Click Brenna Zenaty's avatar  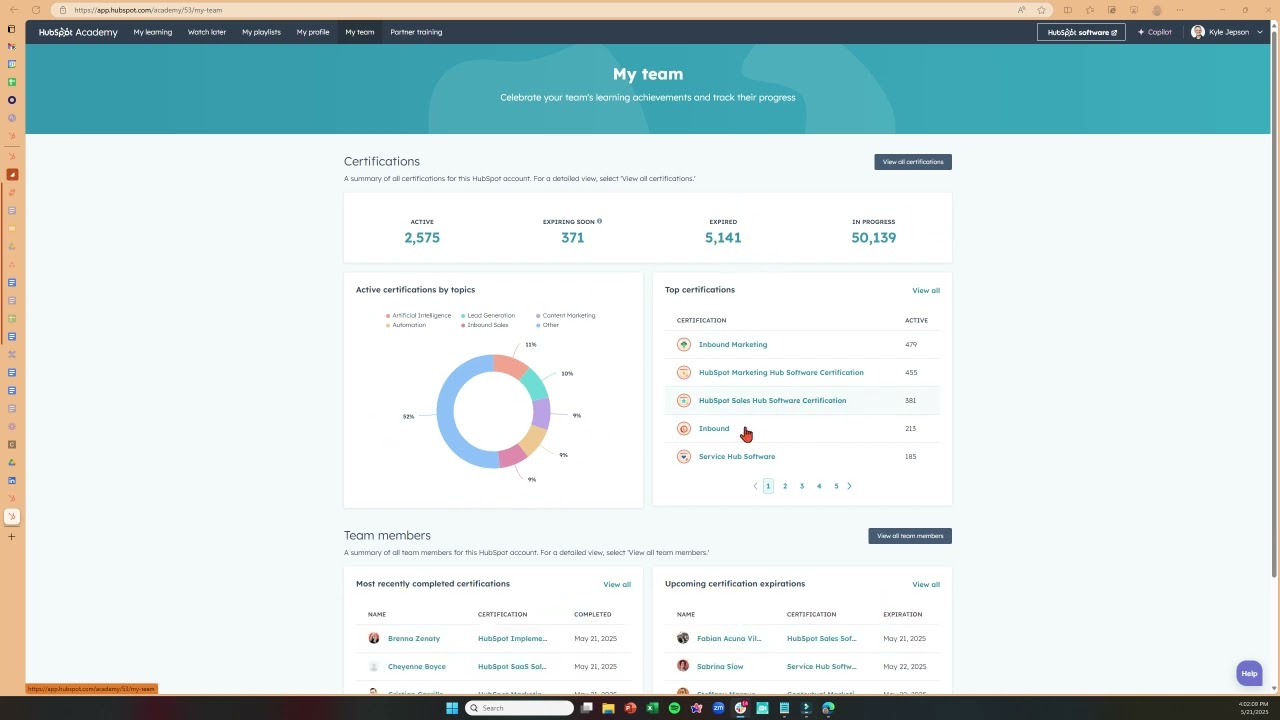point(374,638)
